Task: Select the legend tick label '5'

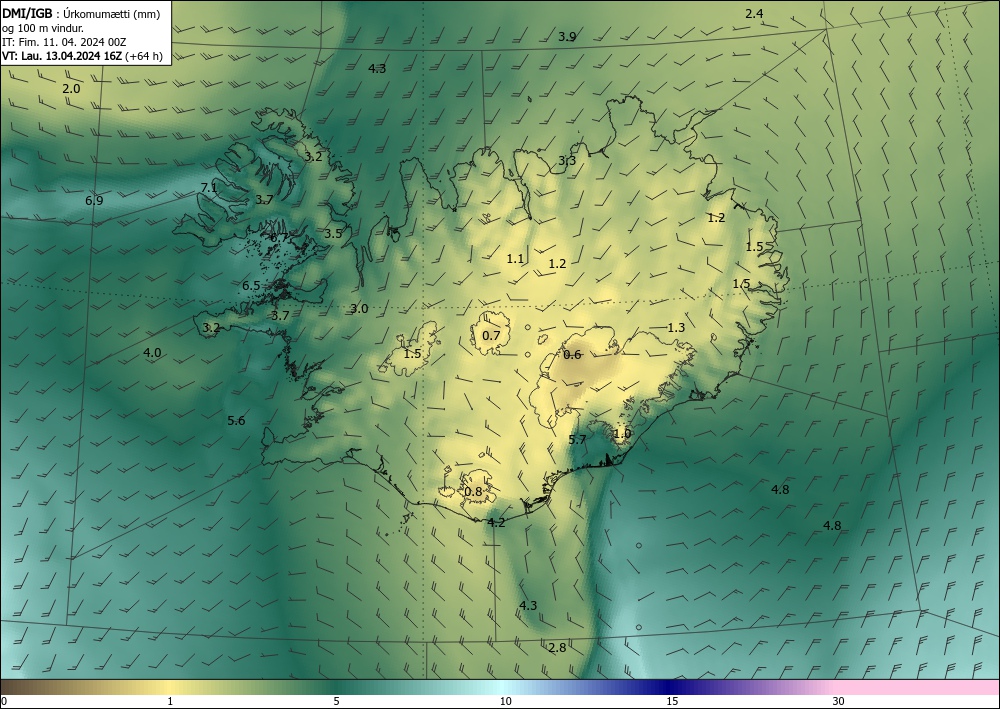Action: pyautogui.click(x=336, y=702)
